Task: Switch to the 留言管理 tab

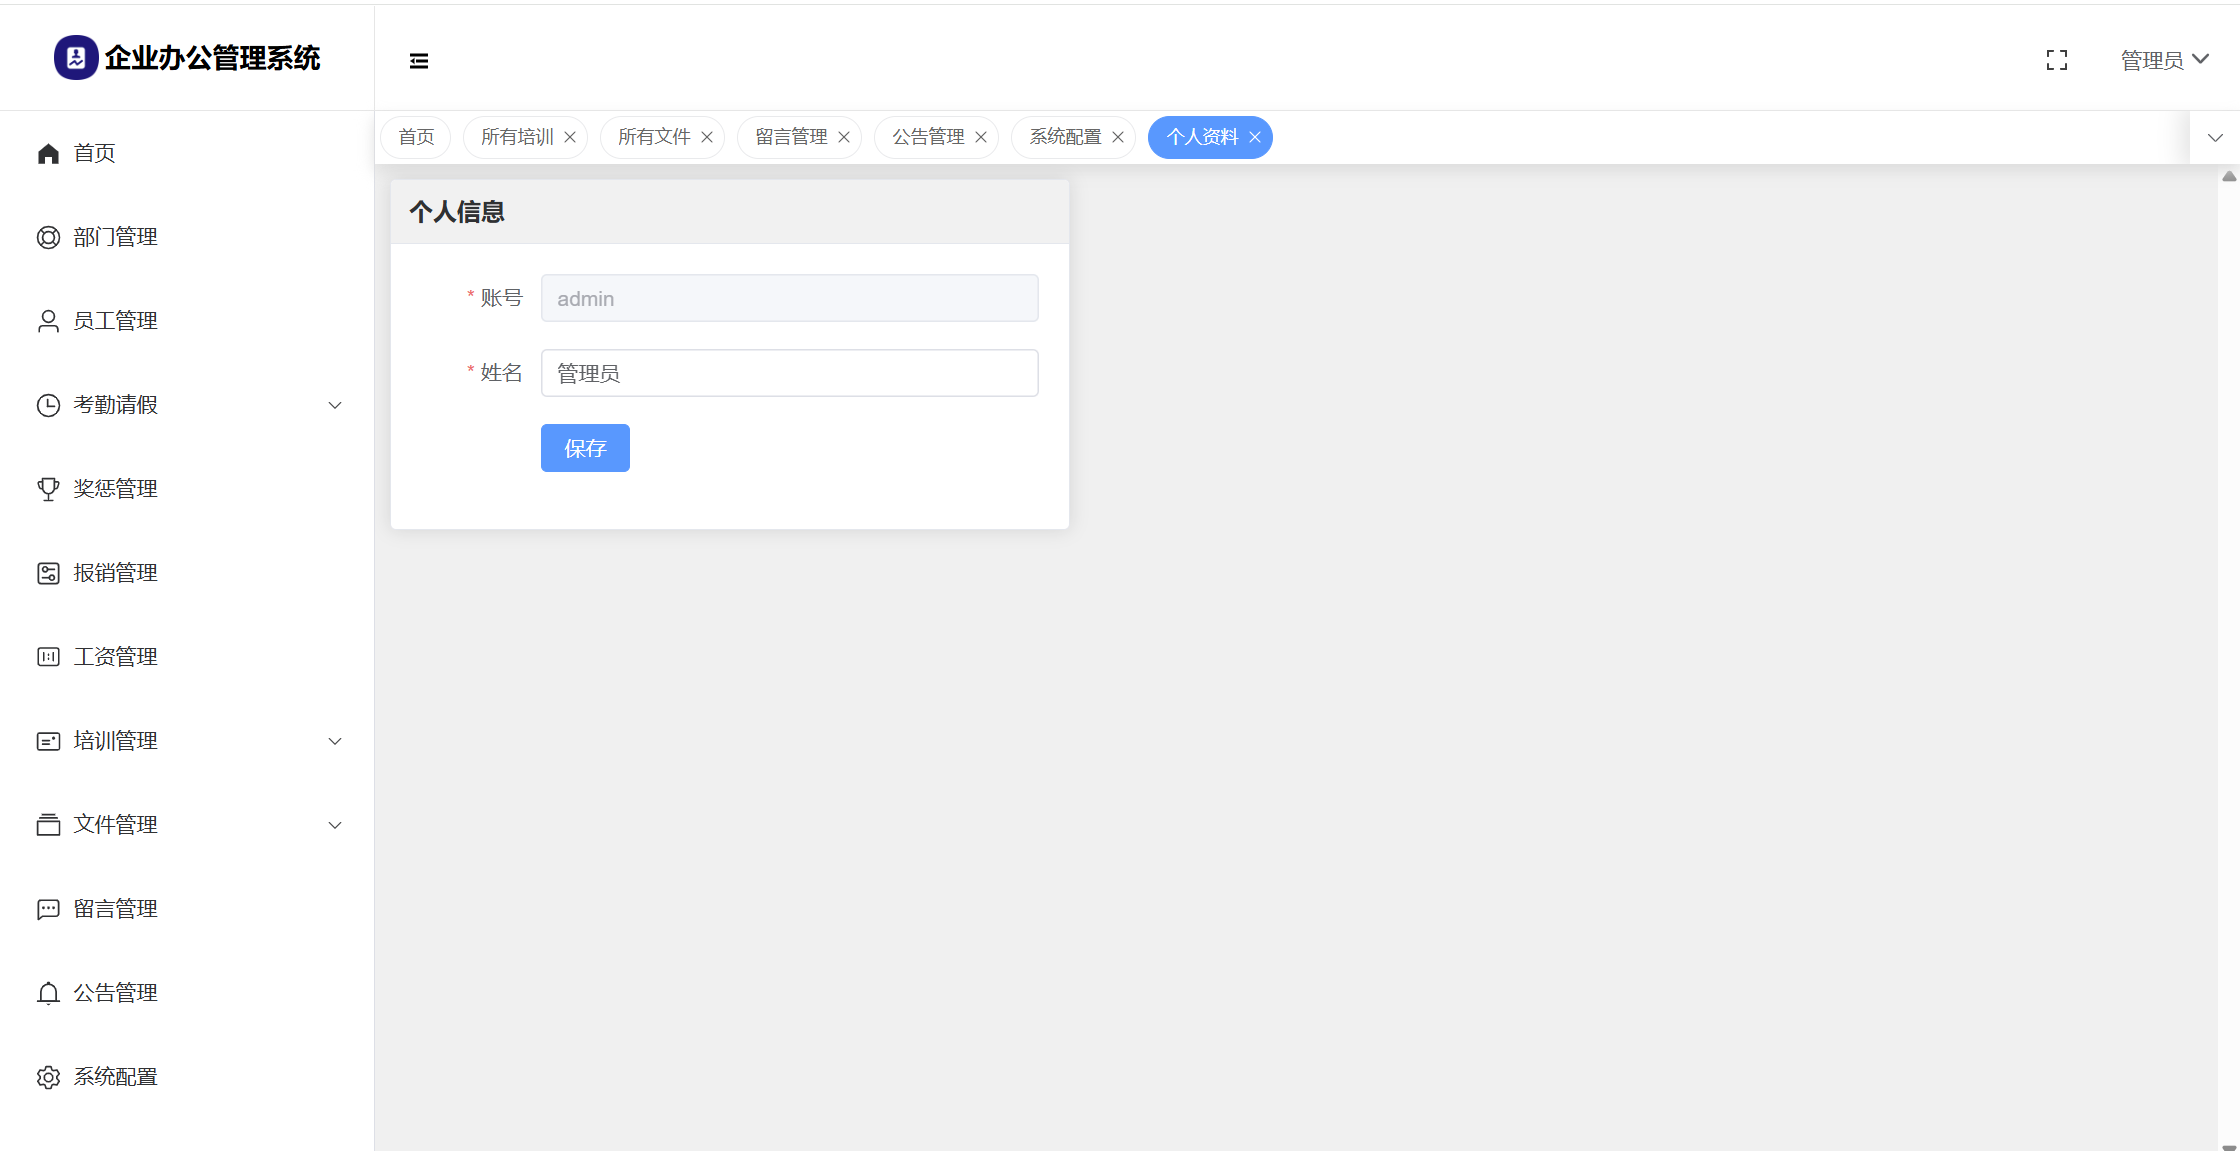Action: click(x=790, y=137)
